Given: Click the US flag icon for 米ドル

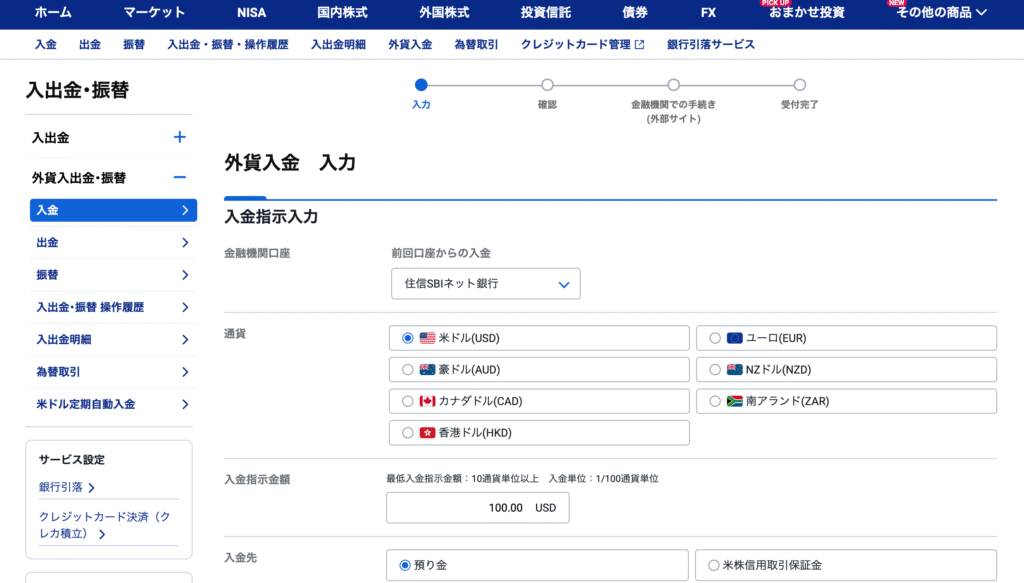Looking at the screenshot, I should pos(427,338).
